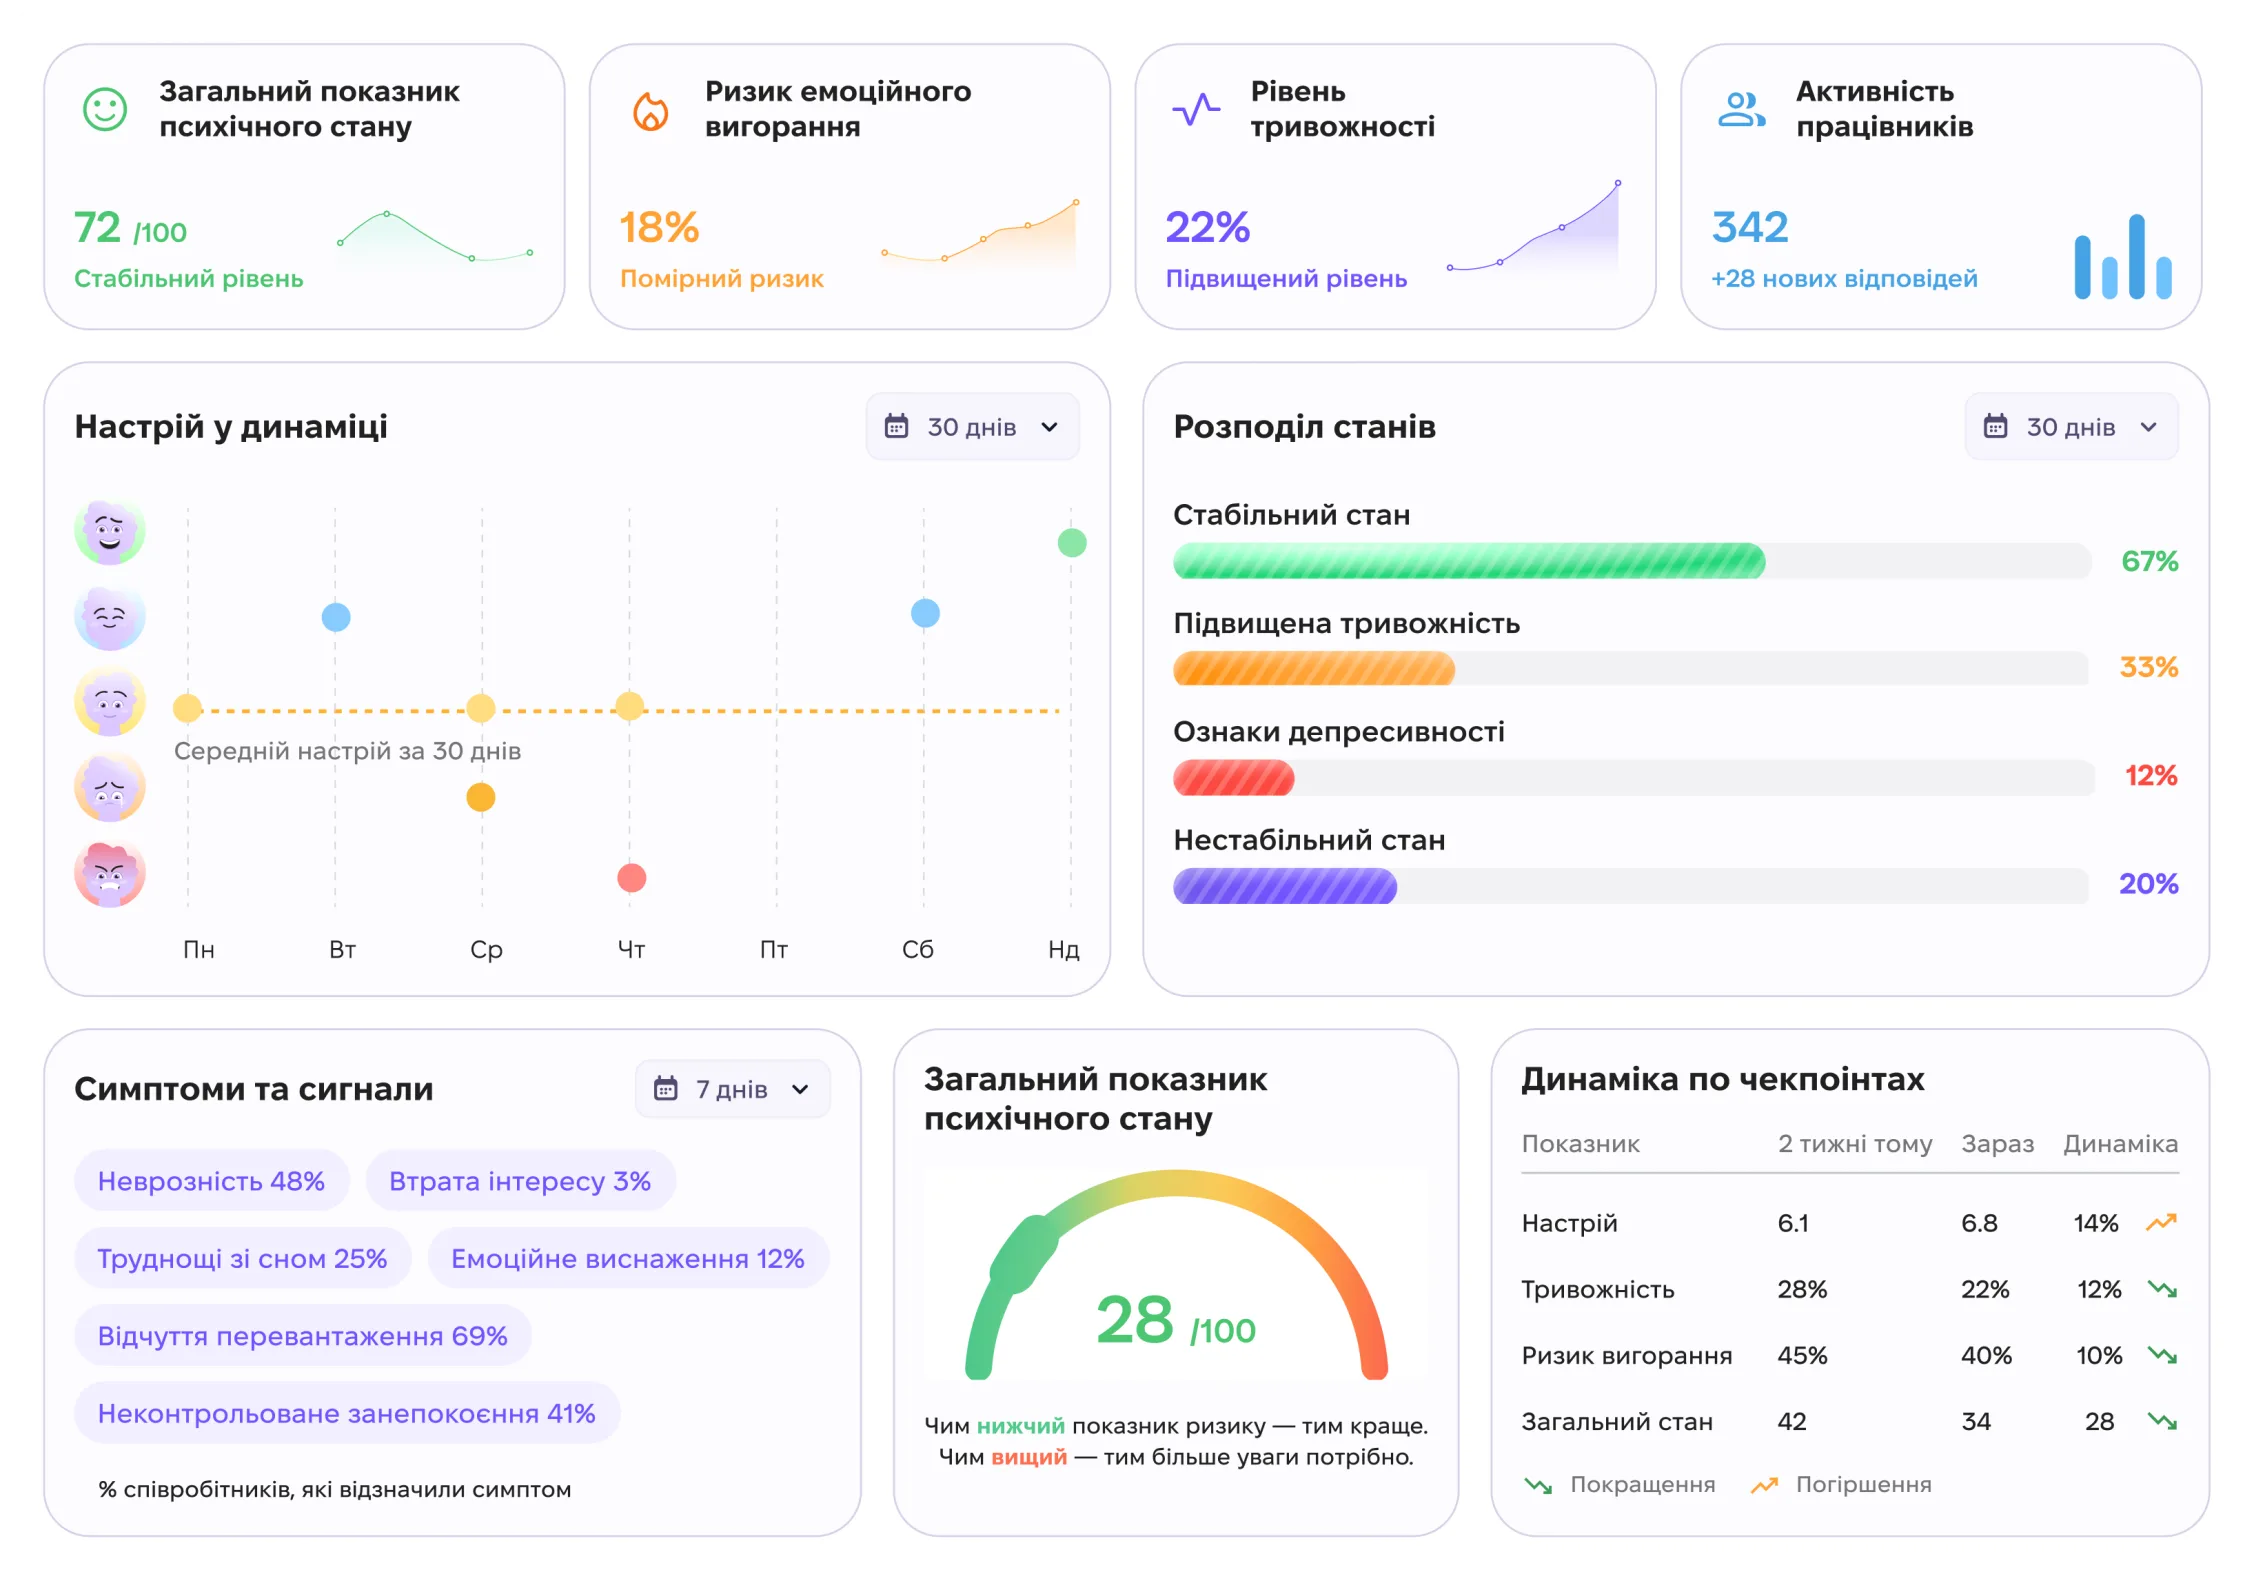Click the green Стабільний стан progress bar
This screenshot has height=1581, width=2254.
click(x=1469, y=561)
